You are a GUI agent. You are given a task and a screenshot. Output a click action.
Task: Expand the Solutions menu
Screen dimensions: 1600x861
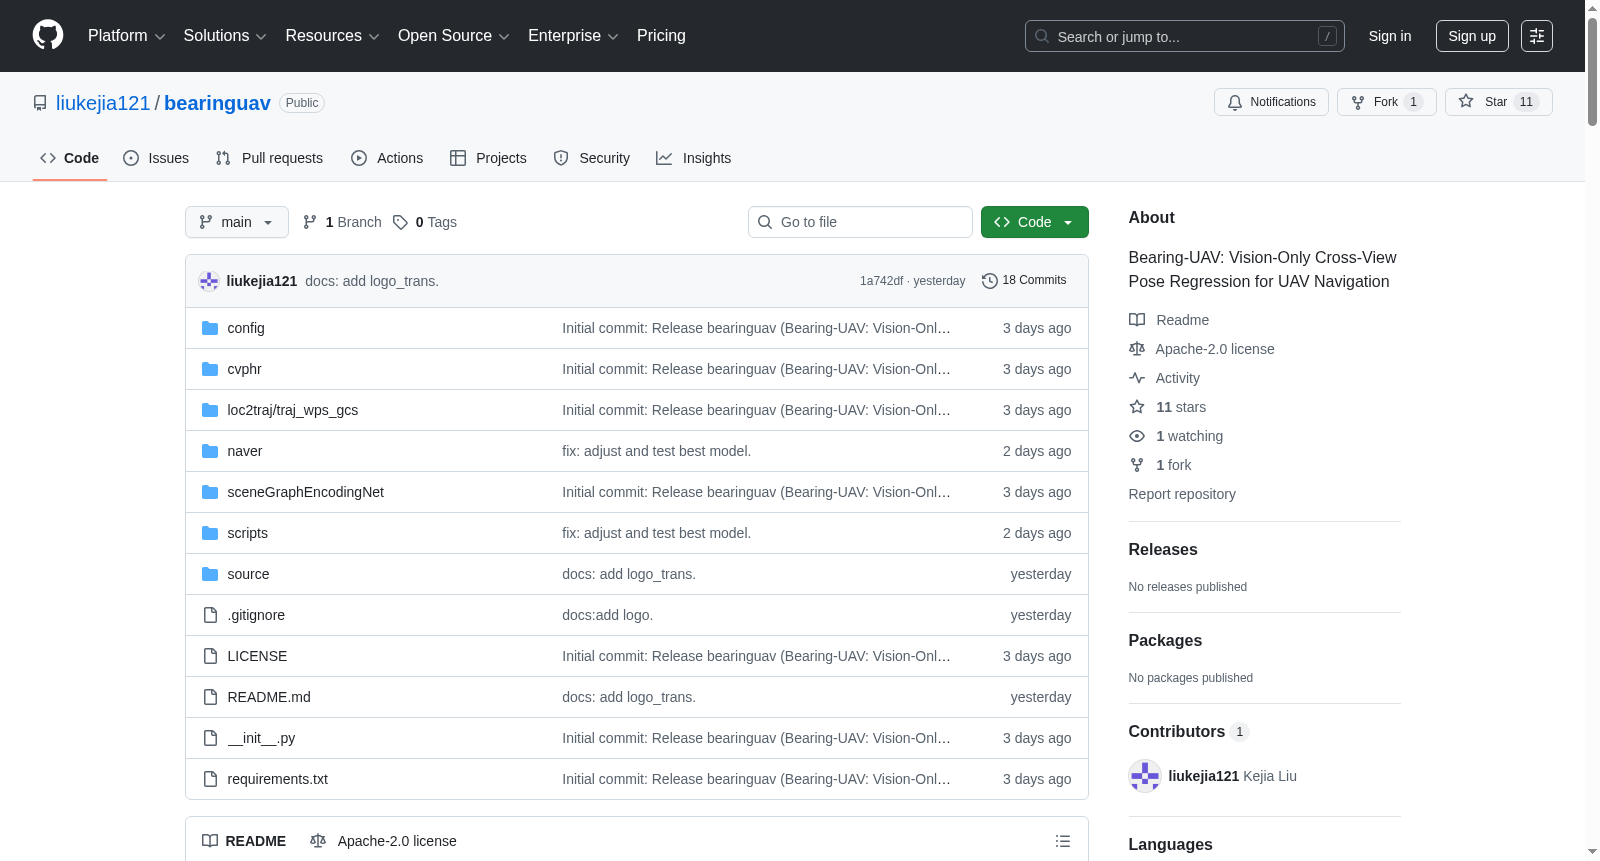pos(225,36)
